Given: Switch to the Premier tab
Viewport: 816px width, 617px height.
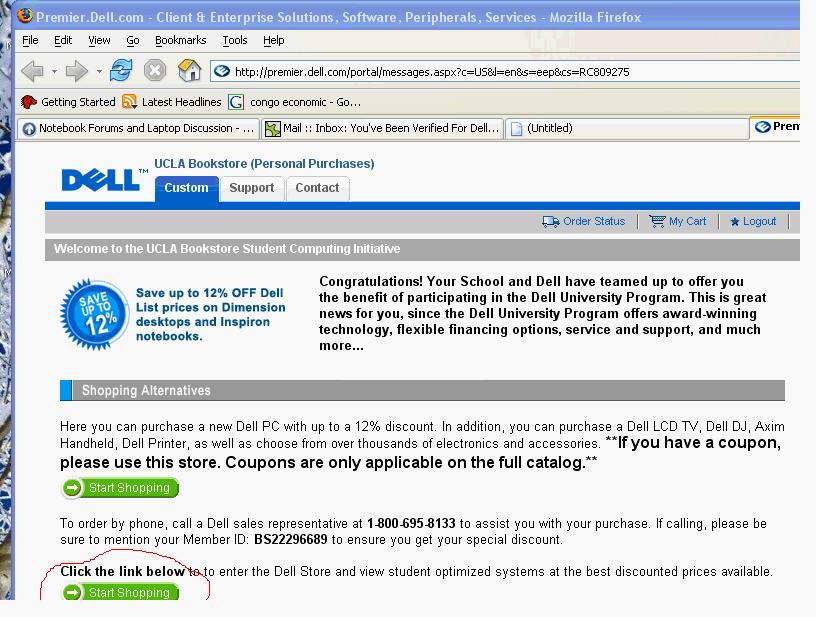Looking at the screenshot, I should (775, 126).
